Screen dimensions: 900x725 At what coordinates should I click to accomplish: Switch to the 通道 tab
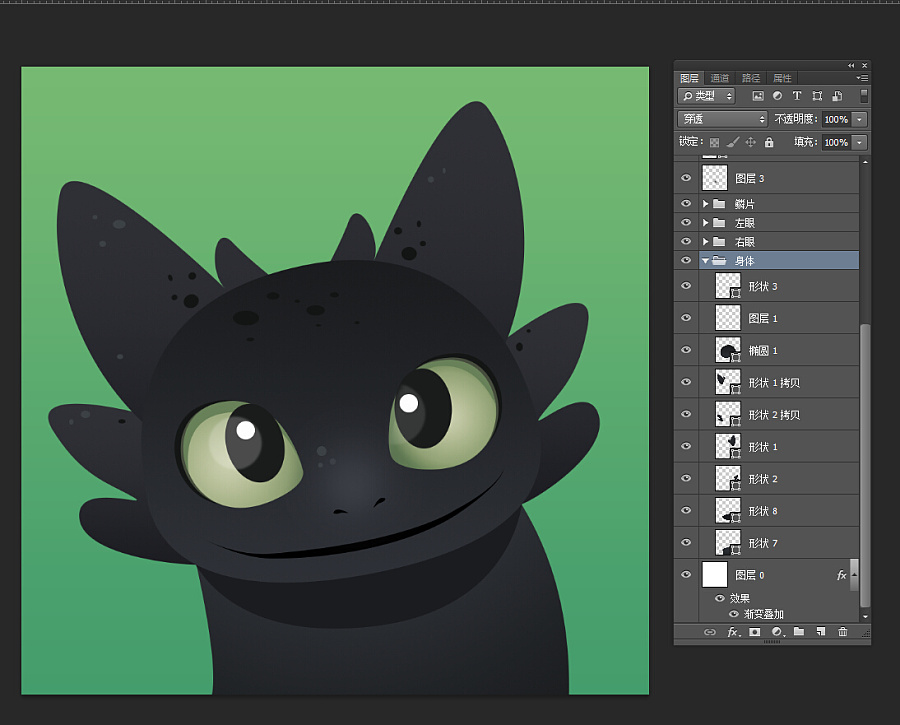click(x=719, y=78)
